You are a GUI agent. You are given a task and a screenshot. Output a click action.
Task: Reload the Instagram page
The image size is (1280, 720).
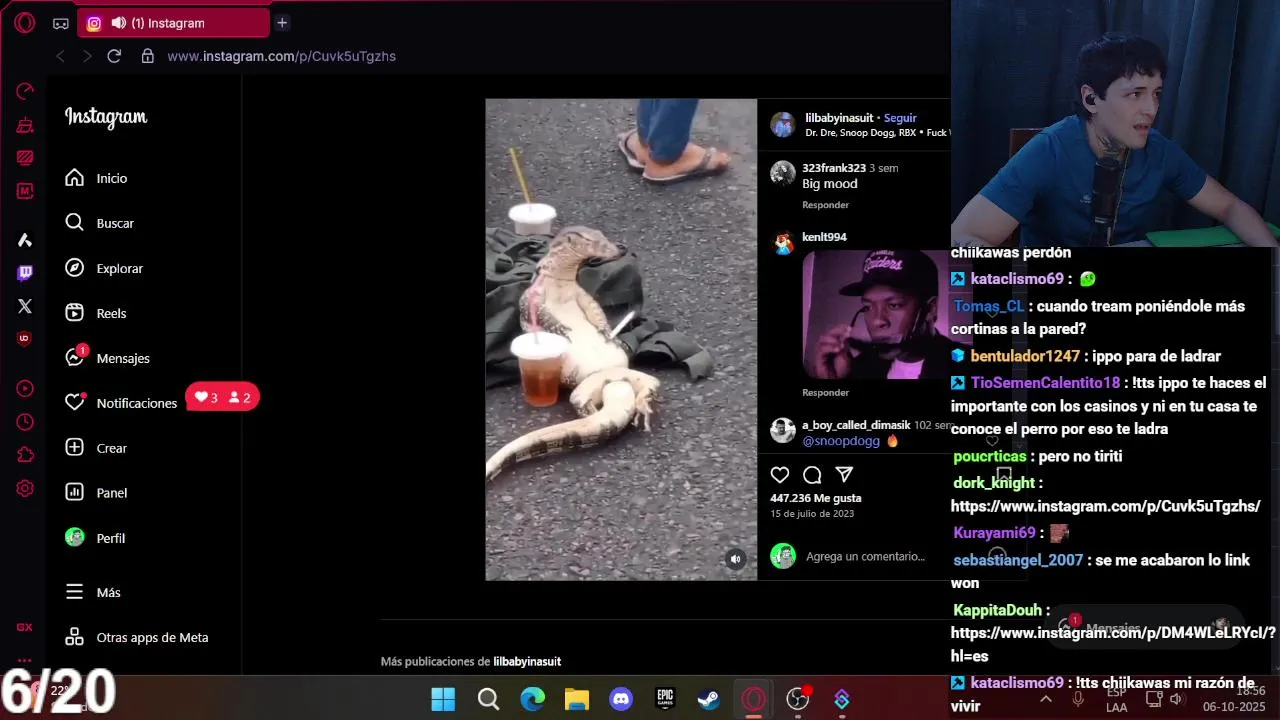114,56
